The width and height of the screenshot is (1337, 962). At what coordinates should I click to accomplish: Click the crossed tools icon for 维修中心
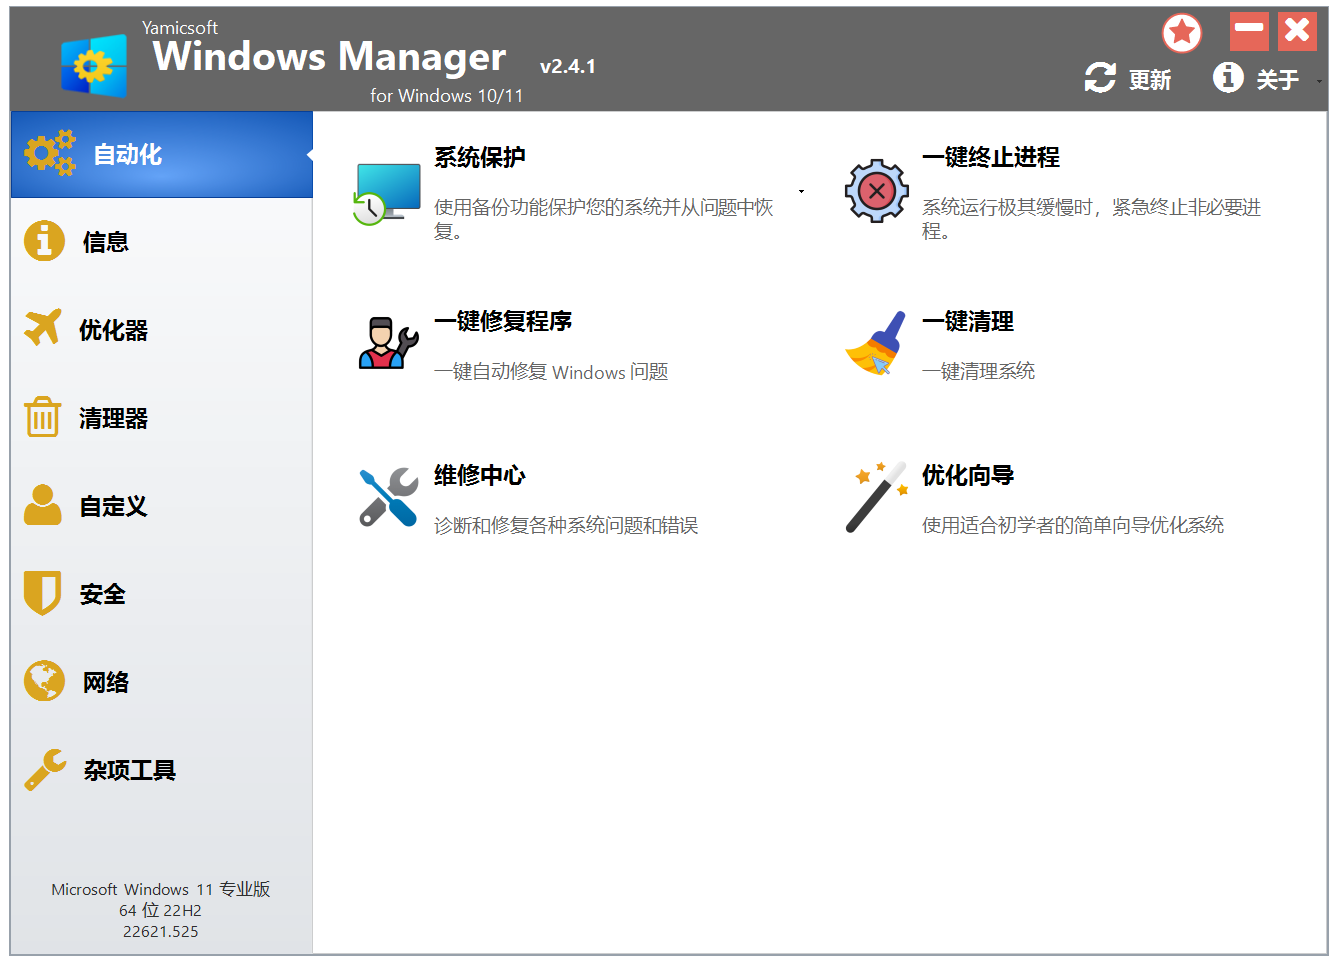coord(388,496)
